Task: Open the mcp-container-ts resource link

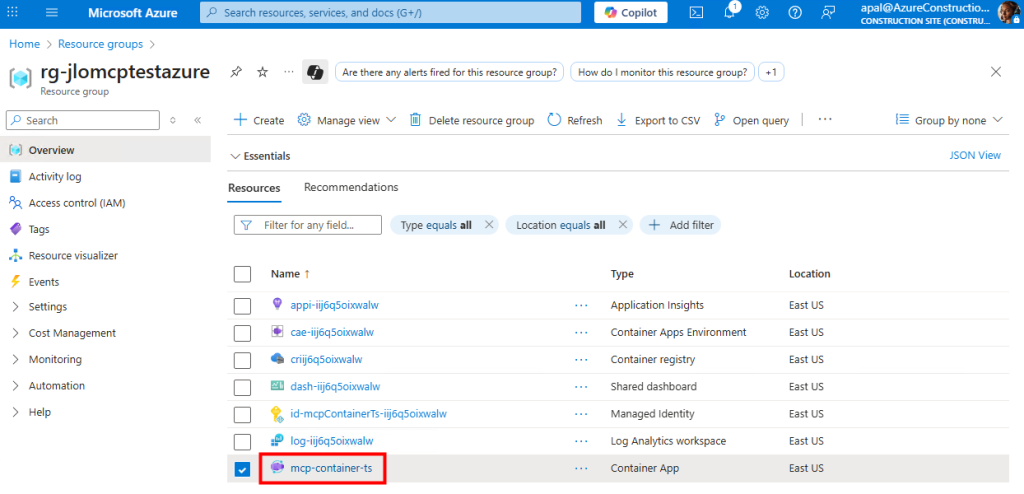Action: (331, 469)
